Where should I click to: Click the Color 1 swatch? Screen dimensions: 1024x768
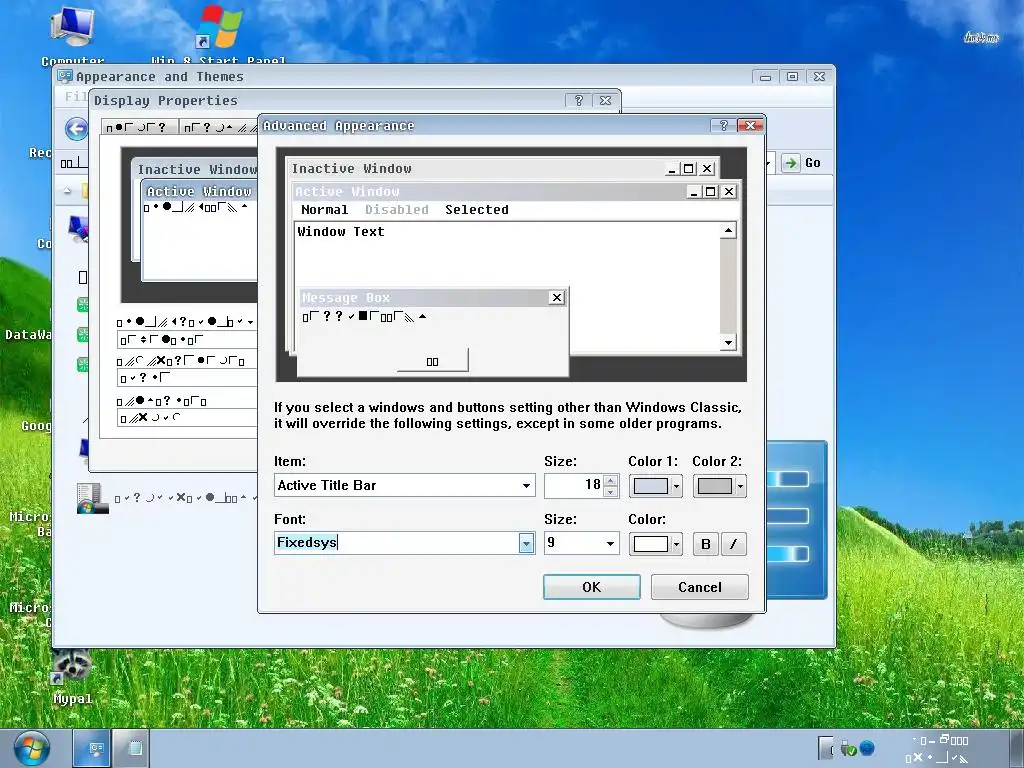point(650,486)
